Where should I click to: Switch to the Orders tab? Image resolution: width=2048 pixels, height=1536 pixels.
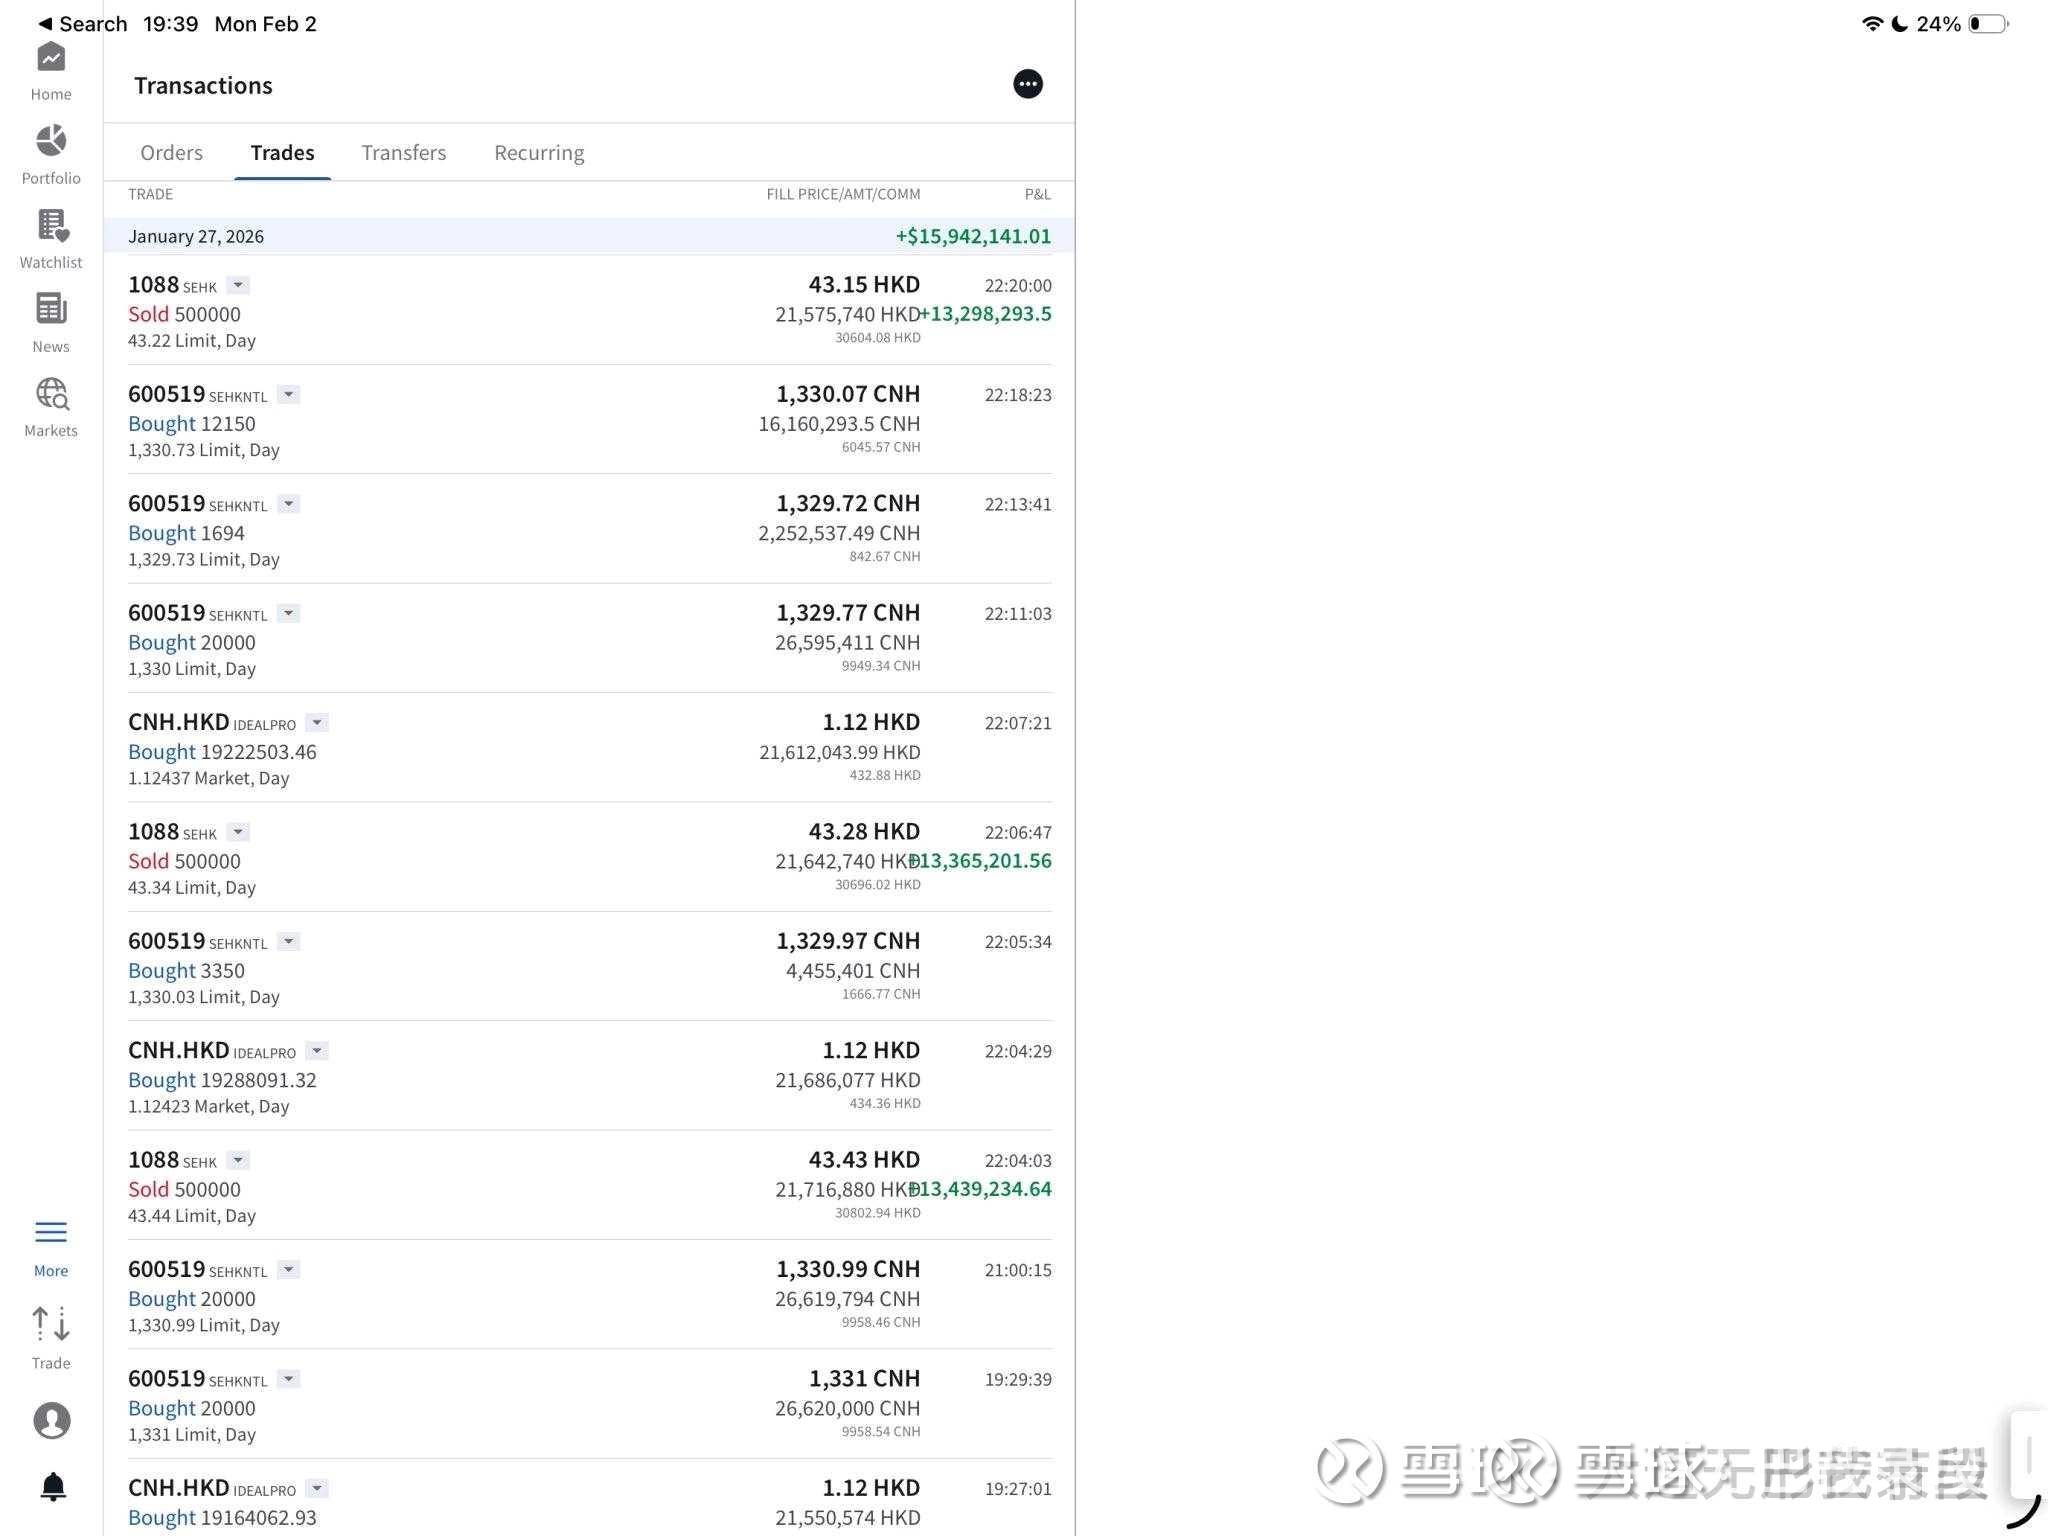point(171,153)
